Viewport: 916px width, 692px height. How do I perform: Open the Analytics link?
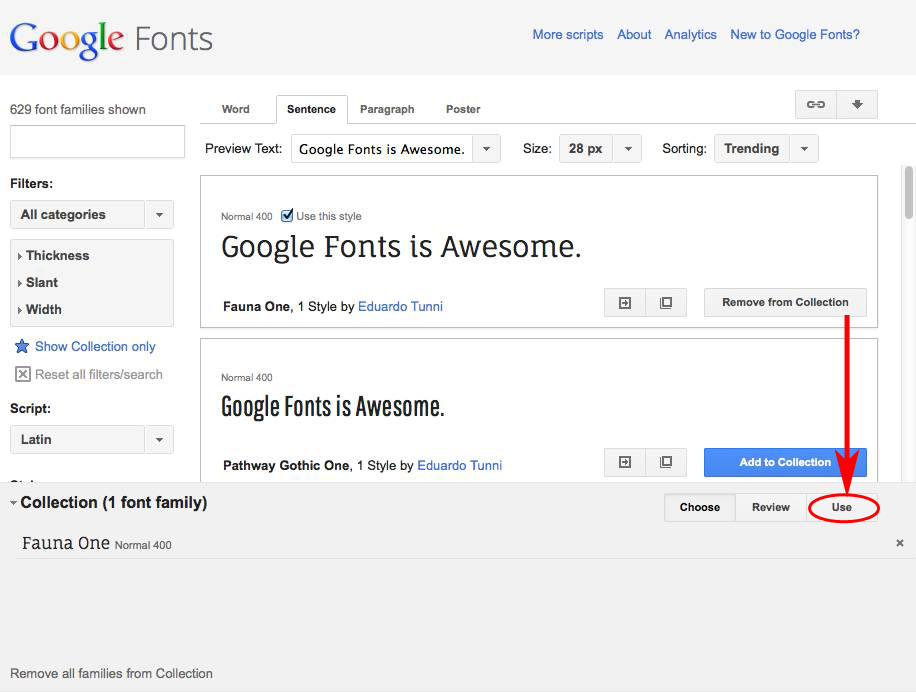[x=691, y=34]
